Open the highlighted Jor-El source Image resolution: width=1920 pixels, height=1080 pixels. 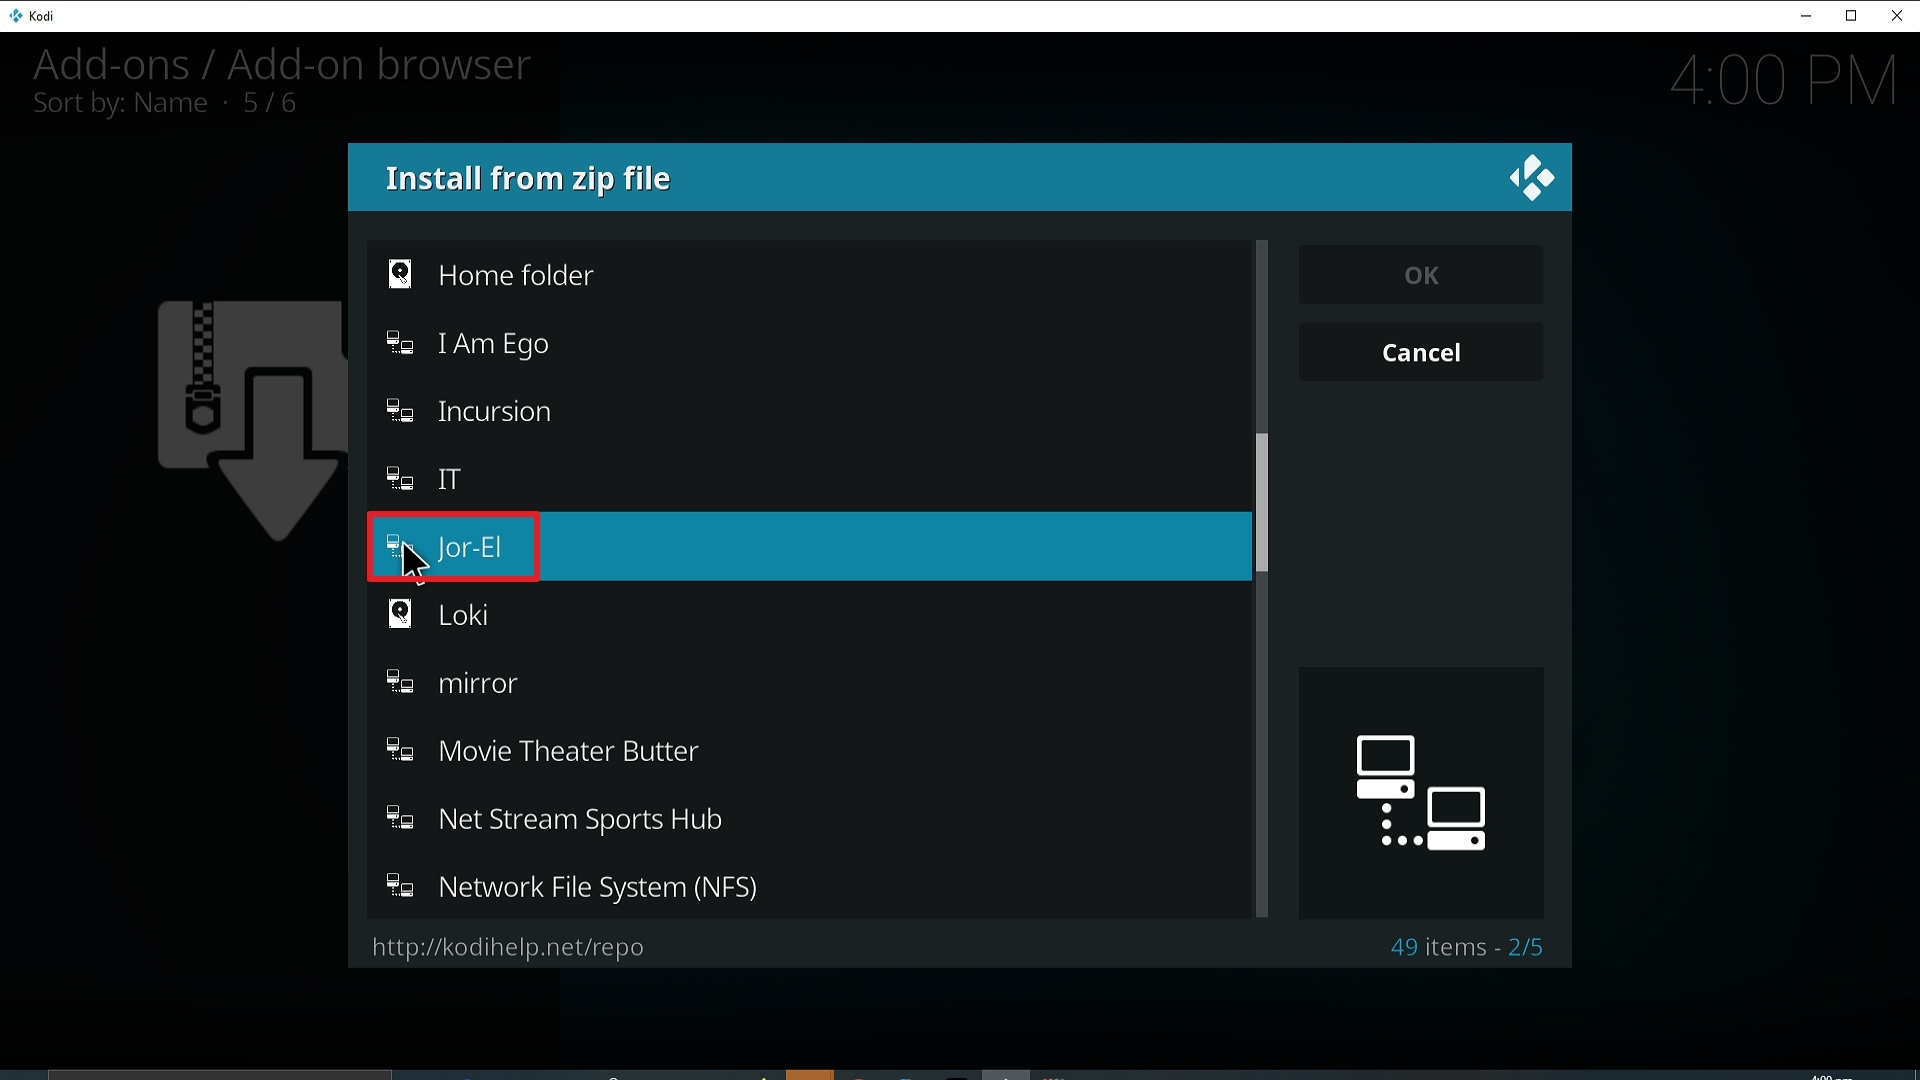click(810, 547)
